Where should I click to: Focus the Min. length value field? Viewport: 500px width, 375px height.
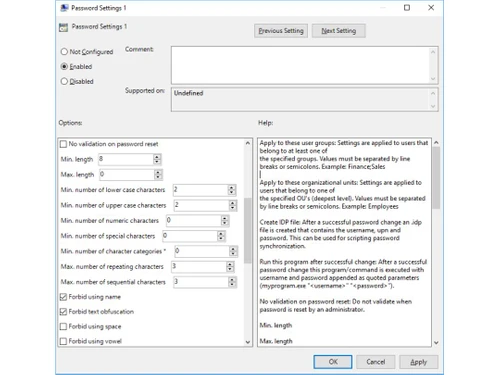click(x=126, y=159)
